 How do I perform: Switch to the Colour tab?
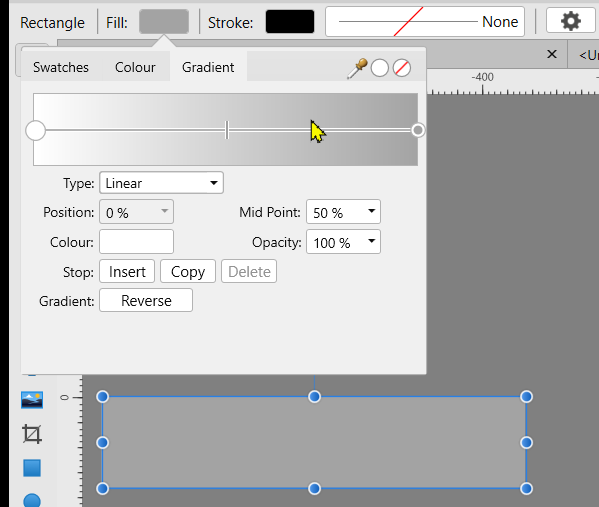point(135,67)
